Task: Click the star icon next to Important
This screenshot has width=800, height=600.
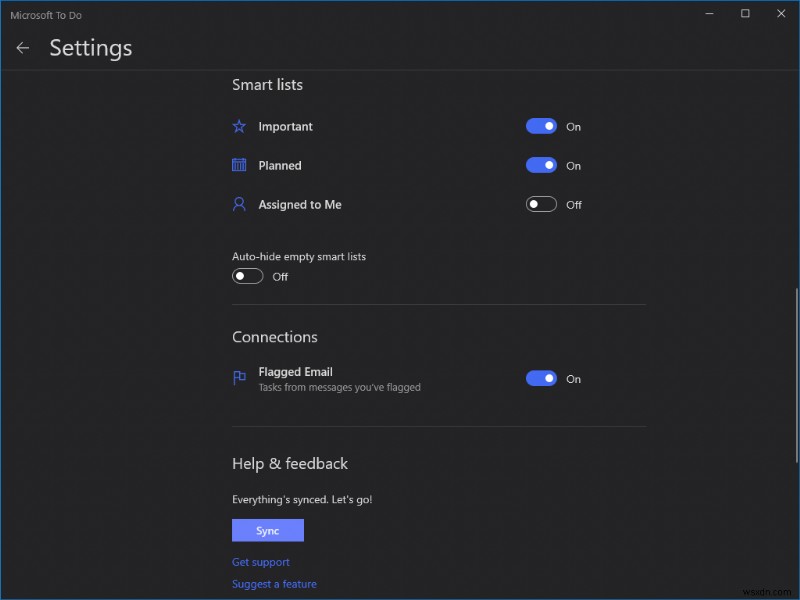Action: point(238,126)
